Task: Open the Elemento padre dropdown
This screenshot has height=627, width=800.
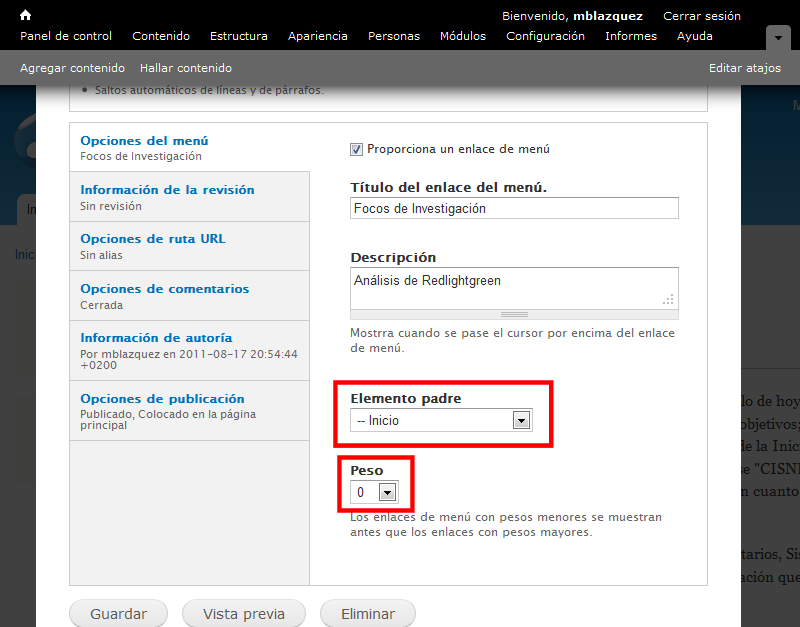Action: (441, 421)
